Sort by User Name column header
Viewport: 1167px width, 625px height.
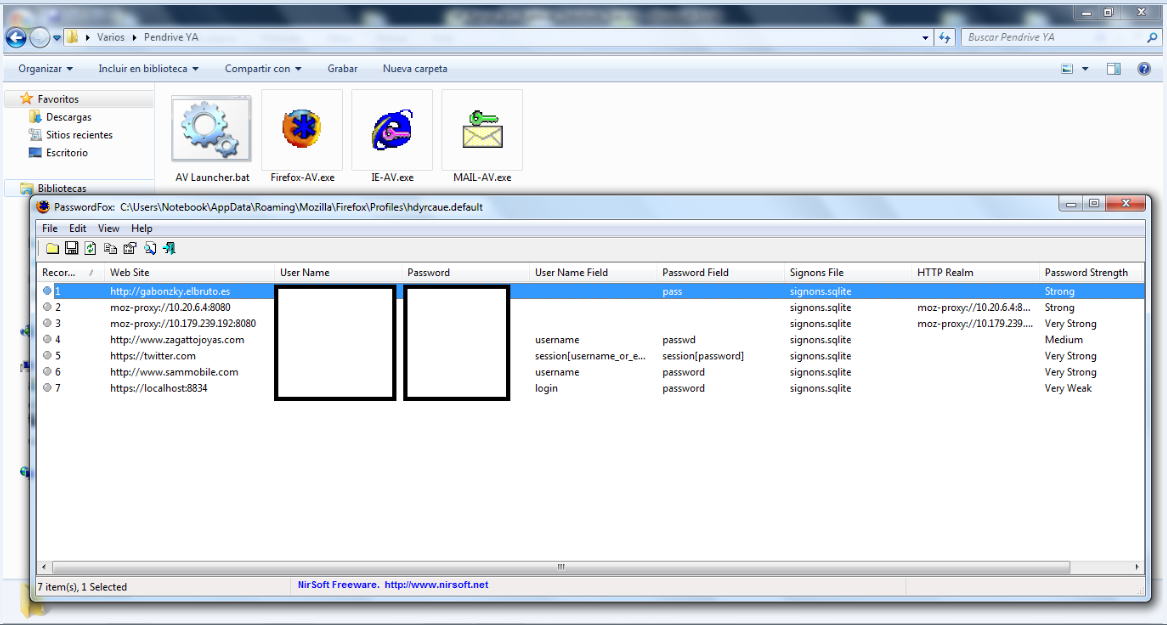tap(338, 272)
